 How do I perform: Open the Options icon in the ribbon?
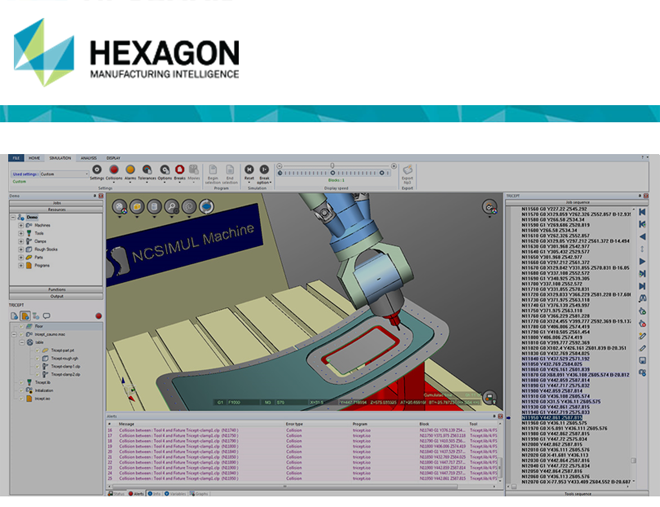(165, 170)
